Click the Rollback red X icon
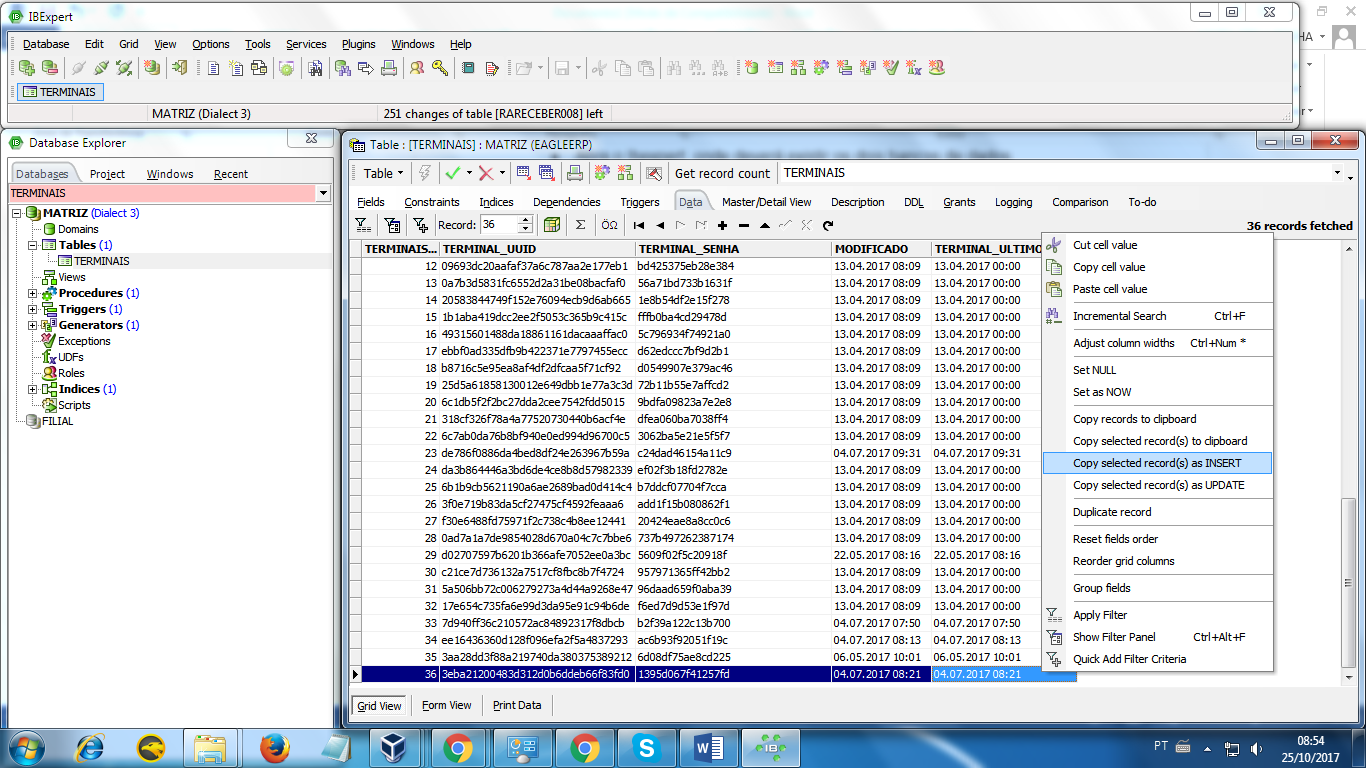The height and width of the screenshot is (768, 1366). coord(486,173)
